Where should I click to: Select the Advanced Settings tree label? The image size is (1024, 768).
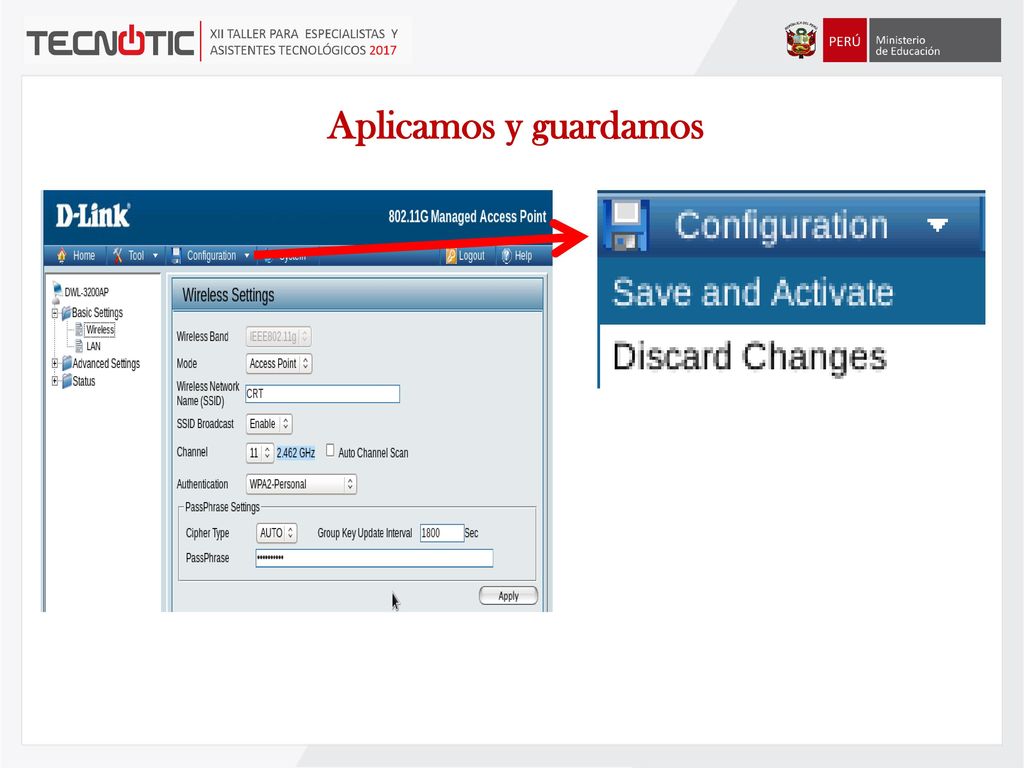coord(106,363)
